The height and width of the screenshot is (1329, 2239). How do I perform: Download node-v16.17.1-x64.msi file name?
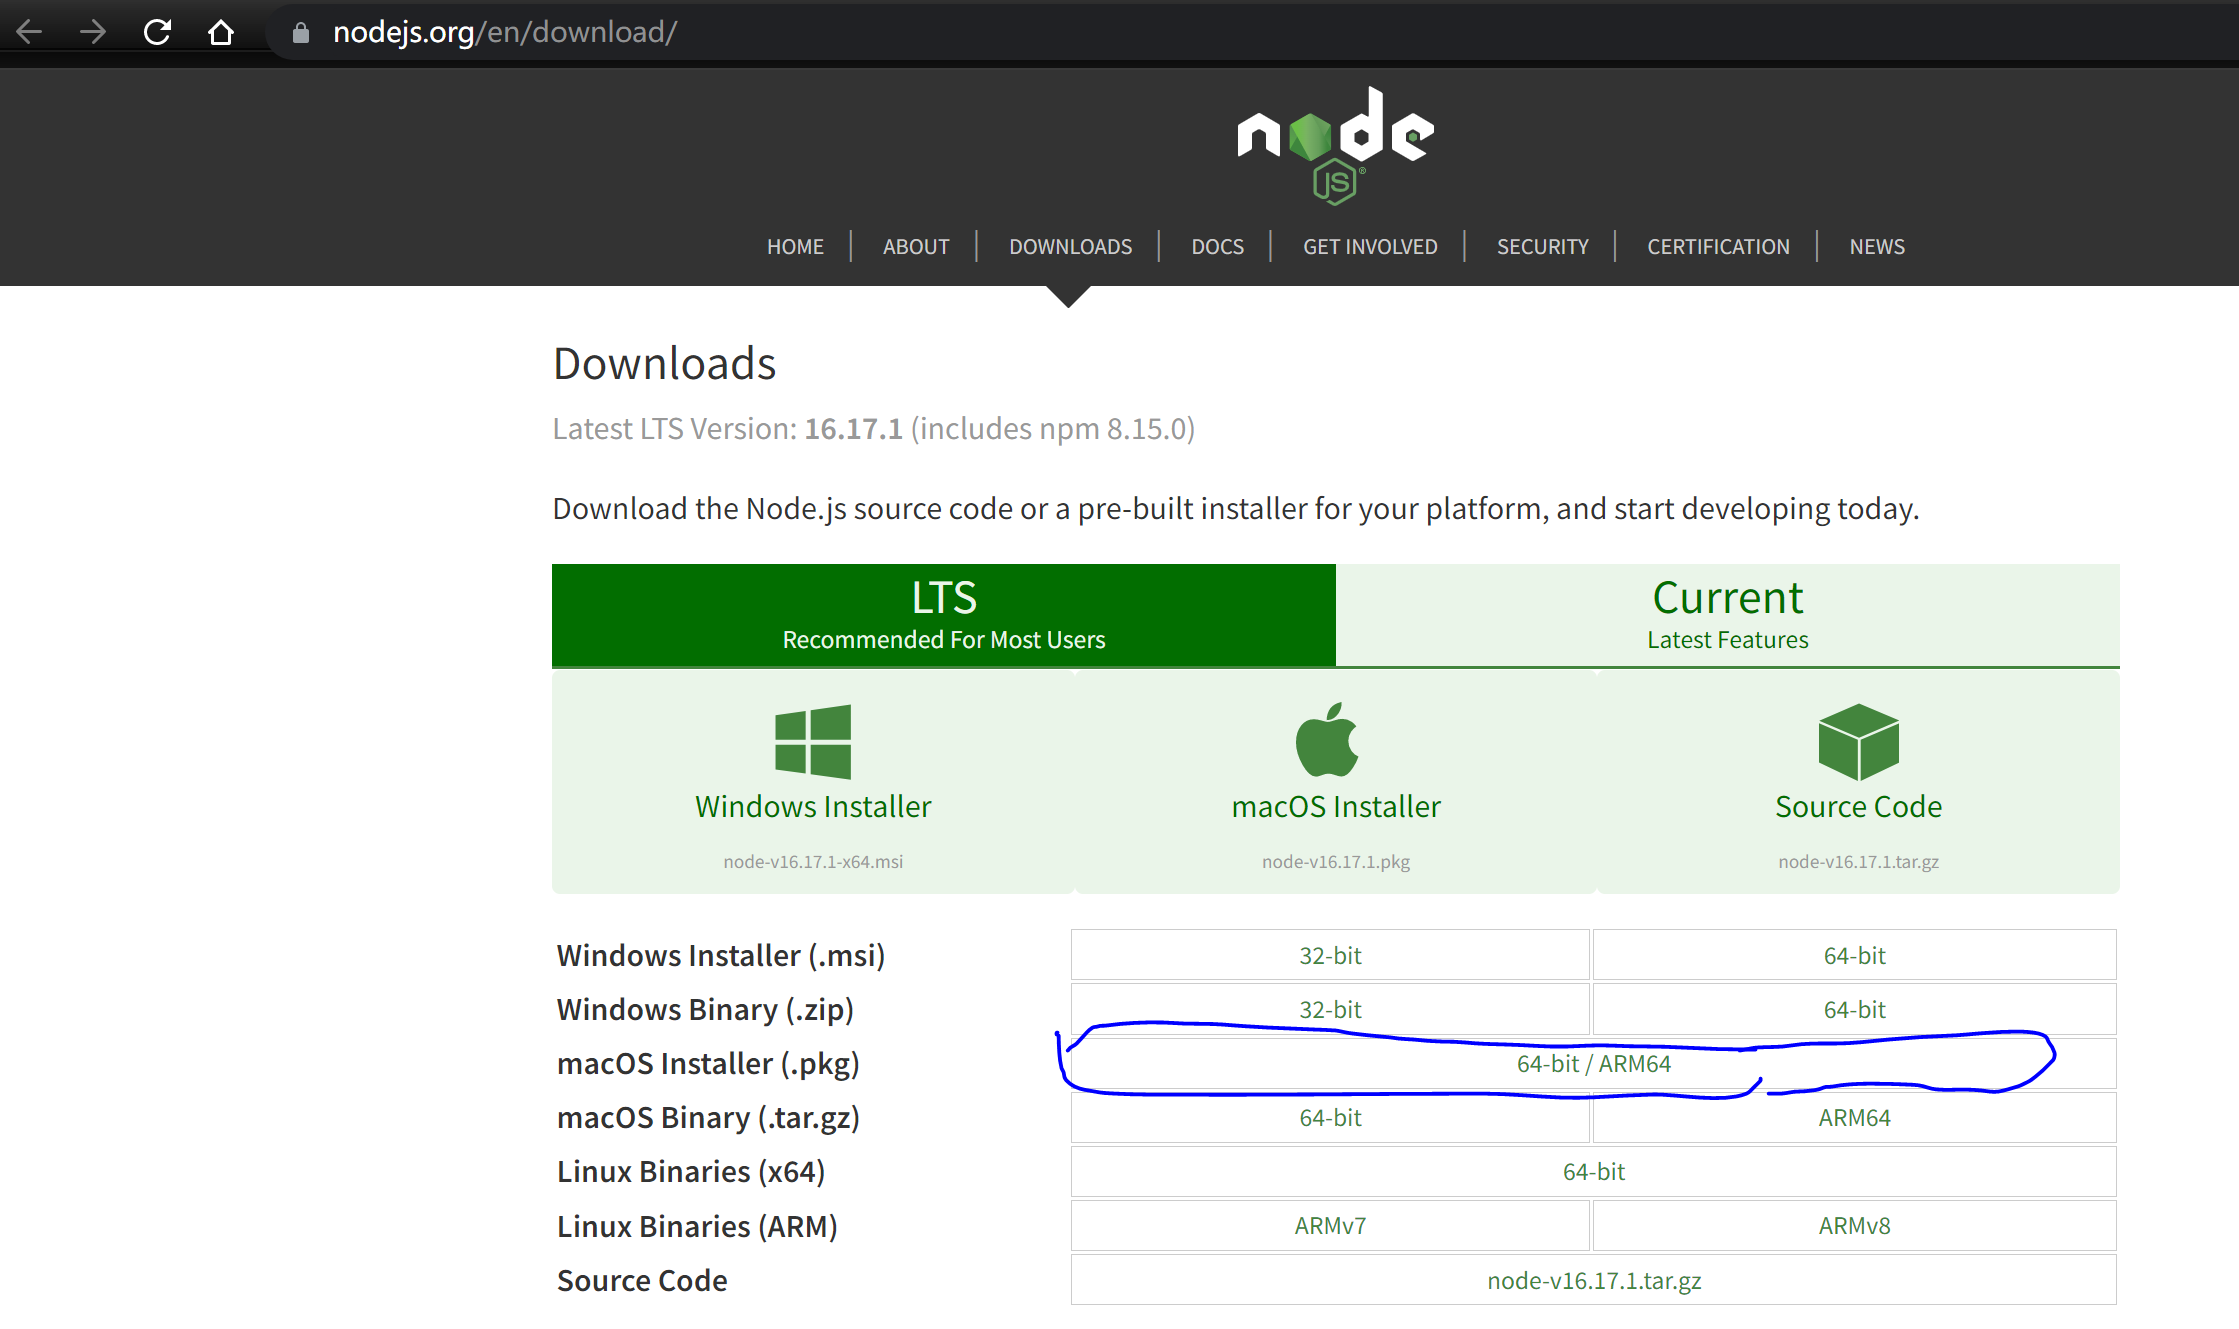[x=813, y=861]
